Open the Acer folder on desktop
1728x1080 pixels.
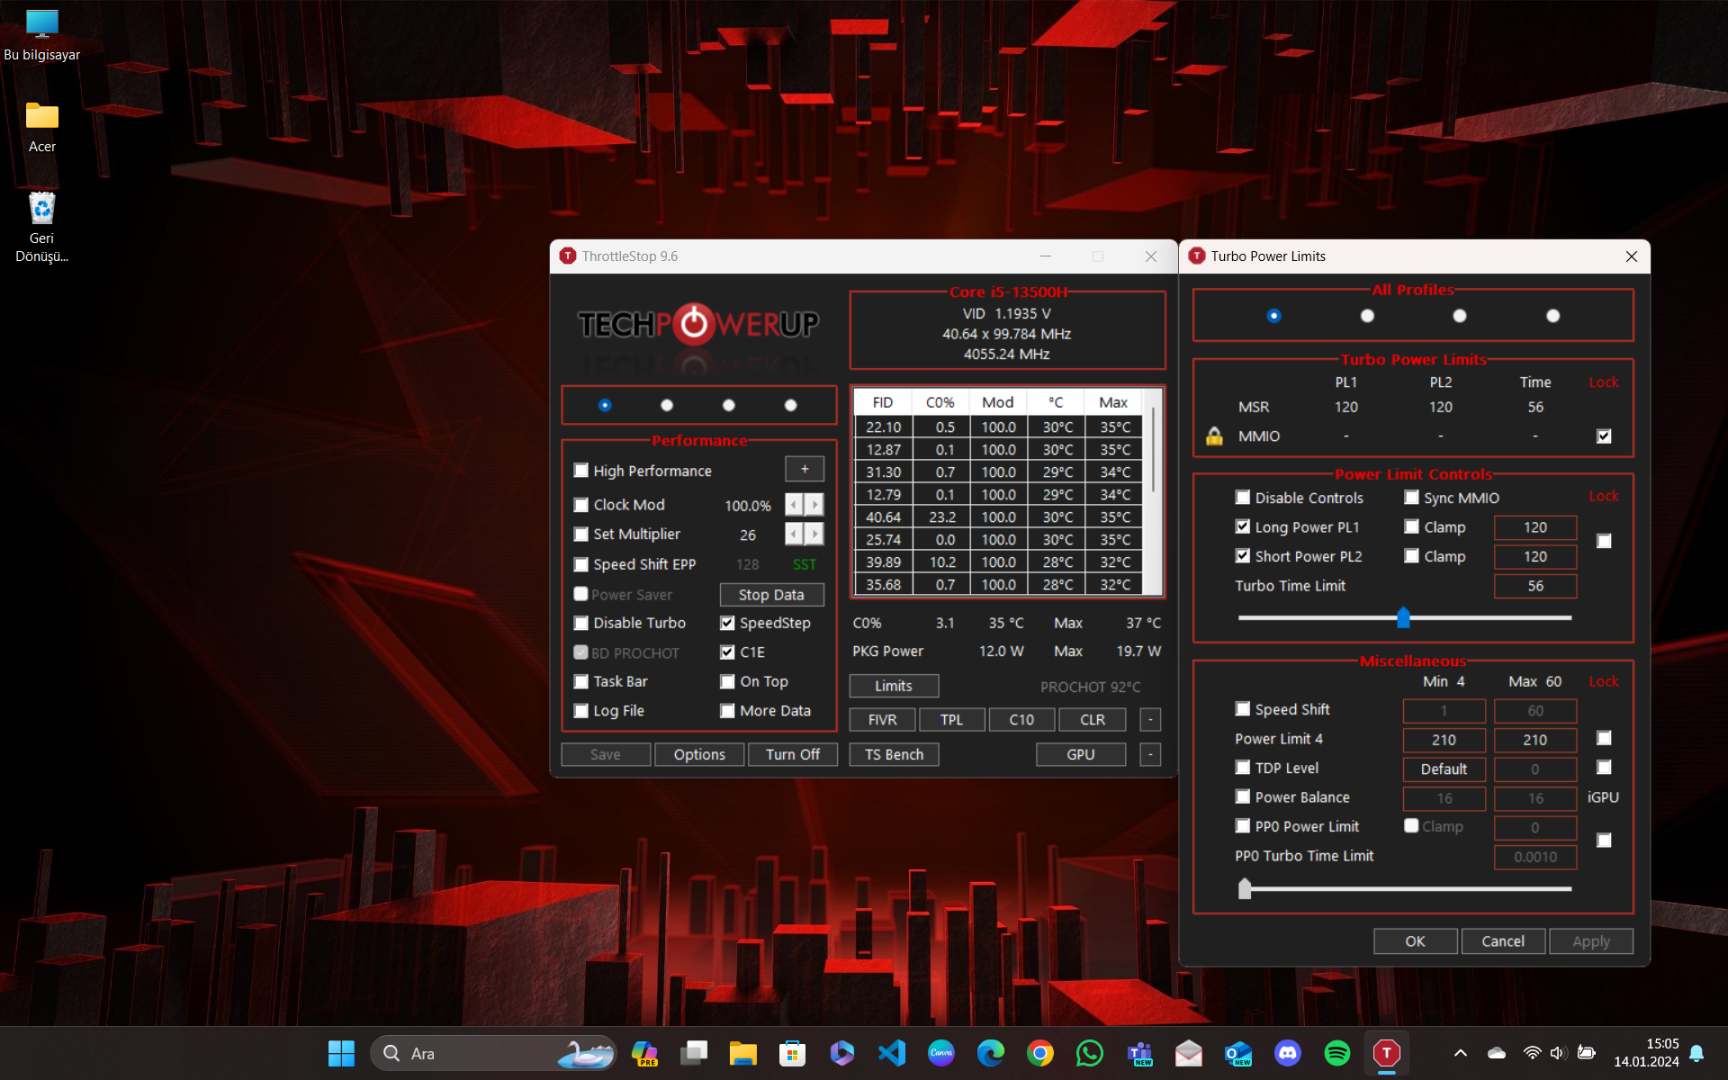[x=42, y=127]
